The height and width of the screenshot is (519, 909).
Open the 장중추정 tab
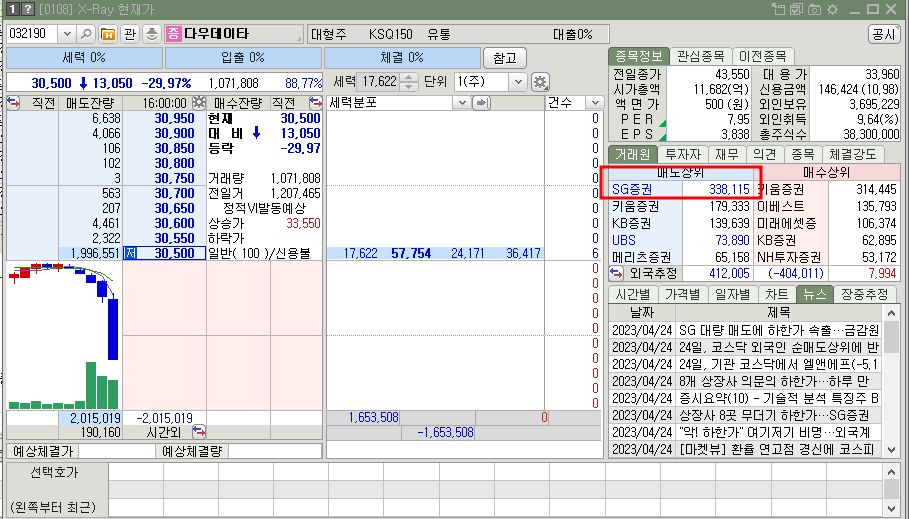(x=864, y=294)
